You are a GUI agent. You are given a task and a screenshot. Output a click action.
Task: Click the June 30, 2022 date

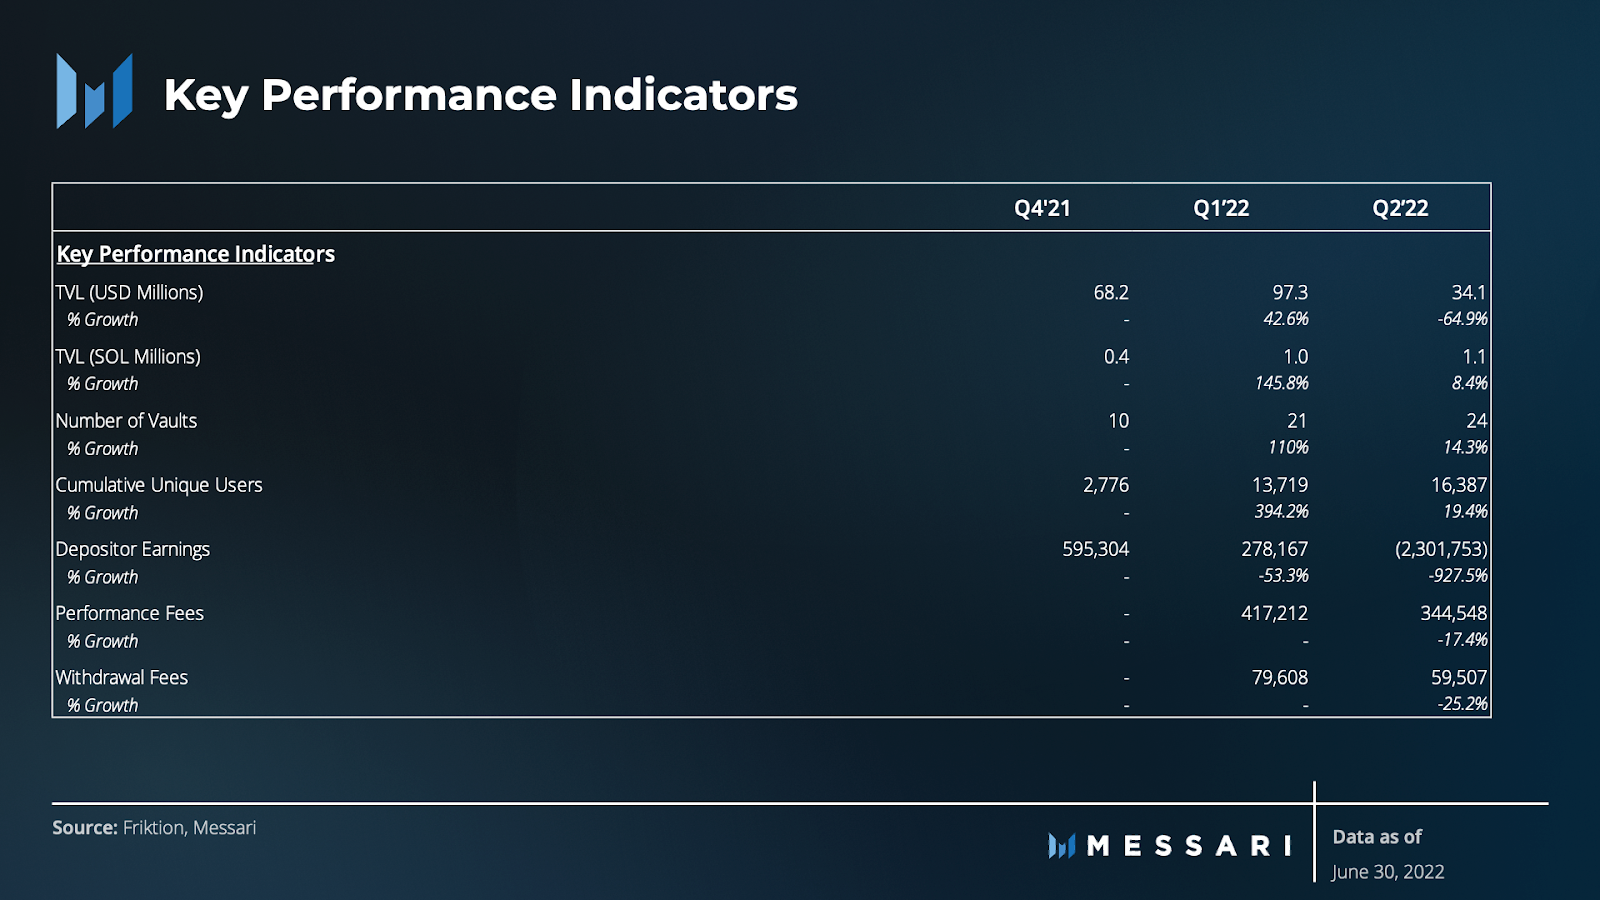click(x=1388, y=872)
